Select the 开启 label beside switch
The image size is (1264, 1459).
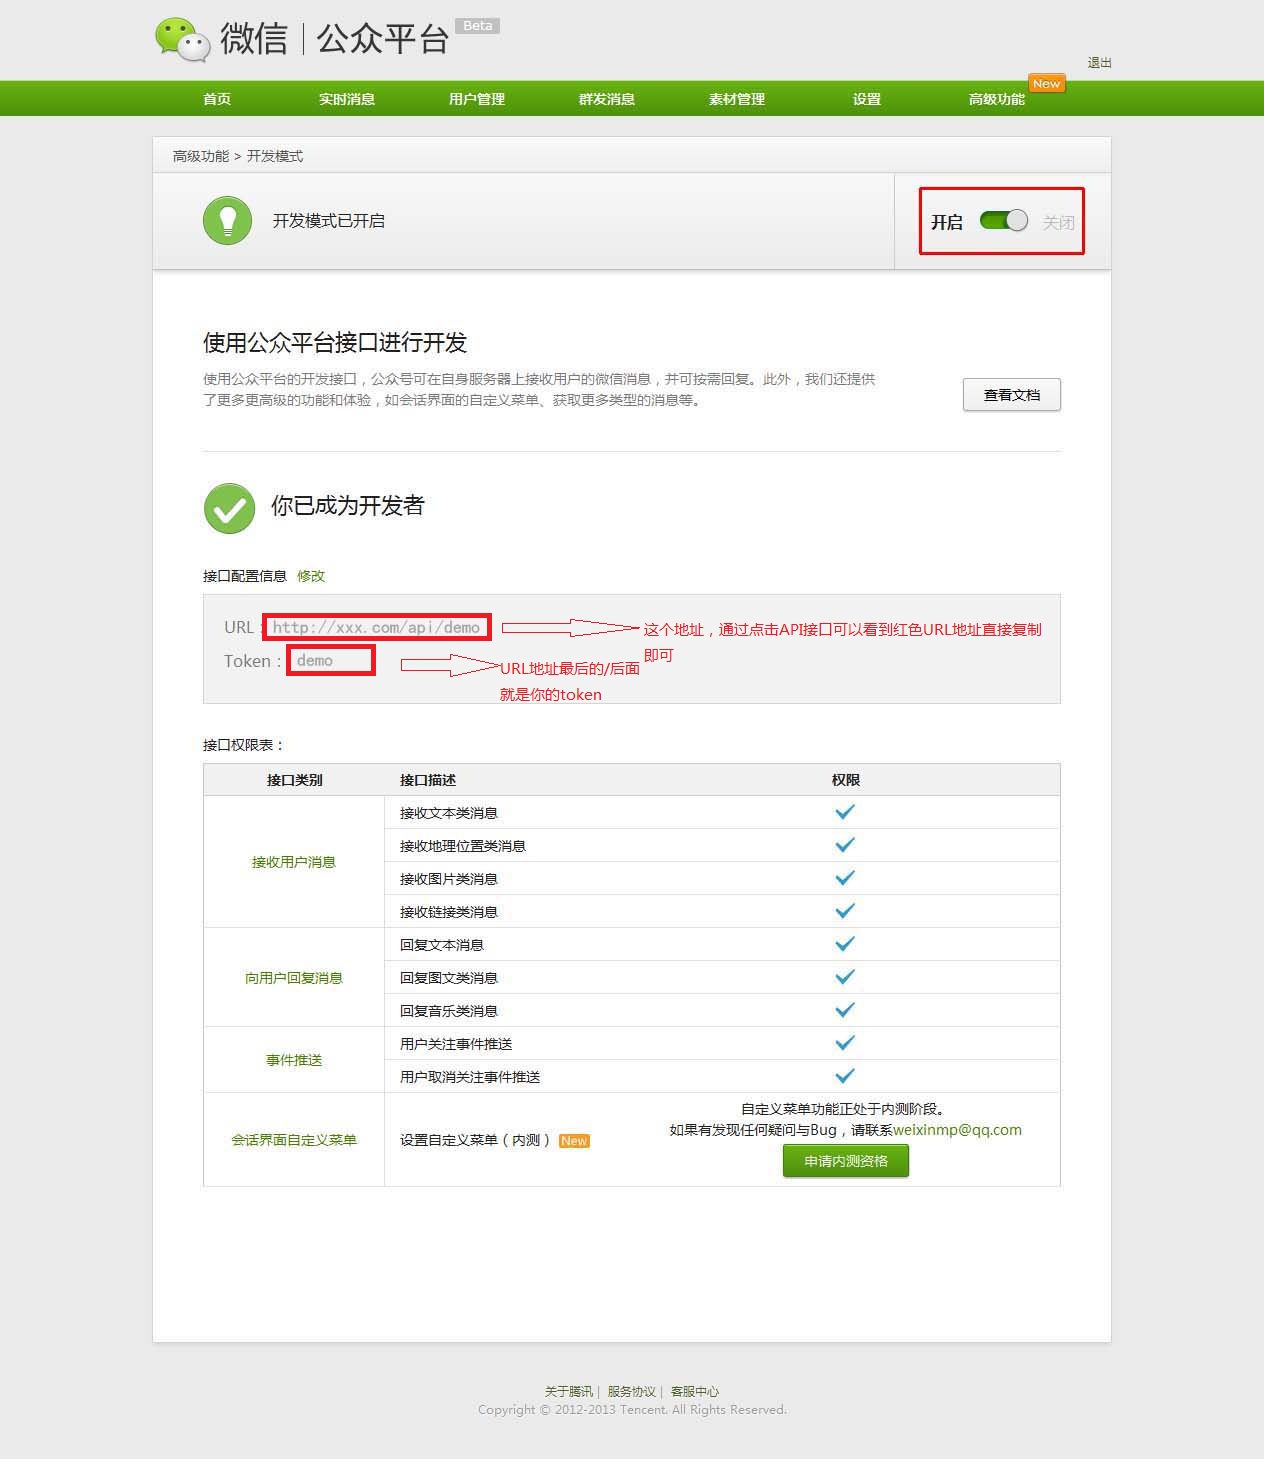click(946, 222)
